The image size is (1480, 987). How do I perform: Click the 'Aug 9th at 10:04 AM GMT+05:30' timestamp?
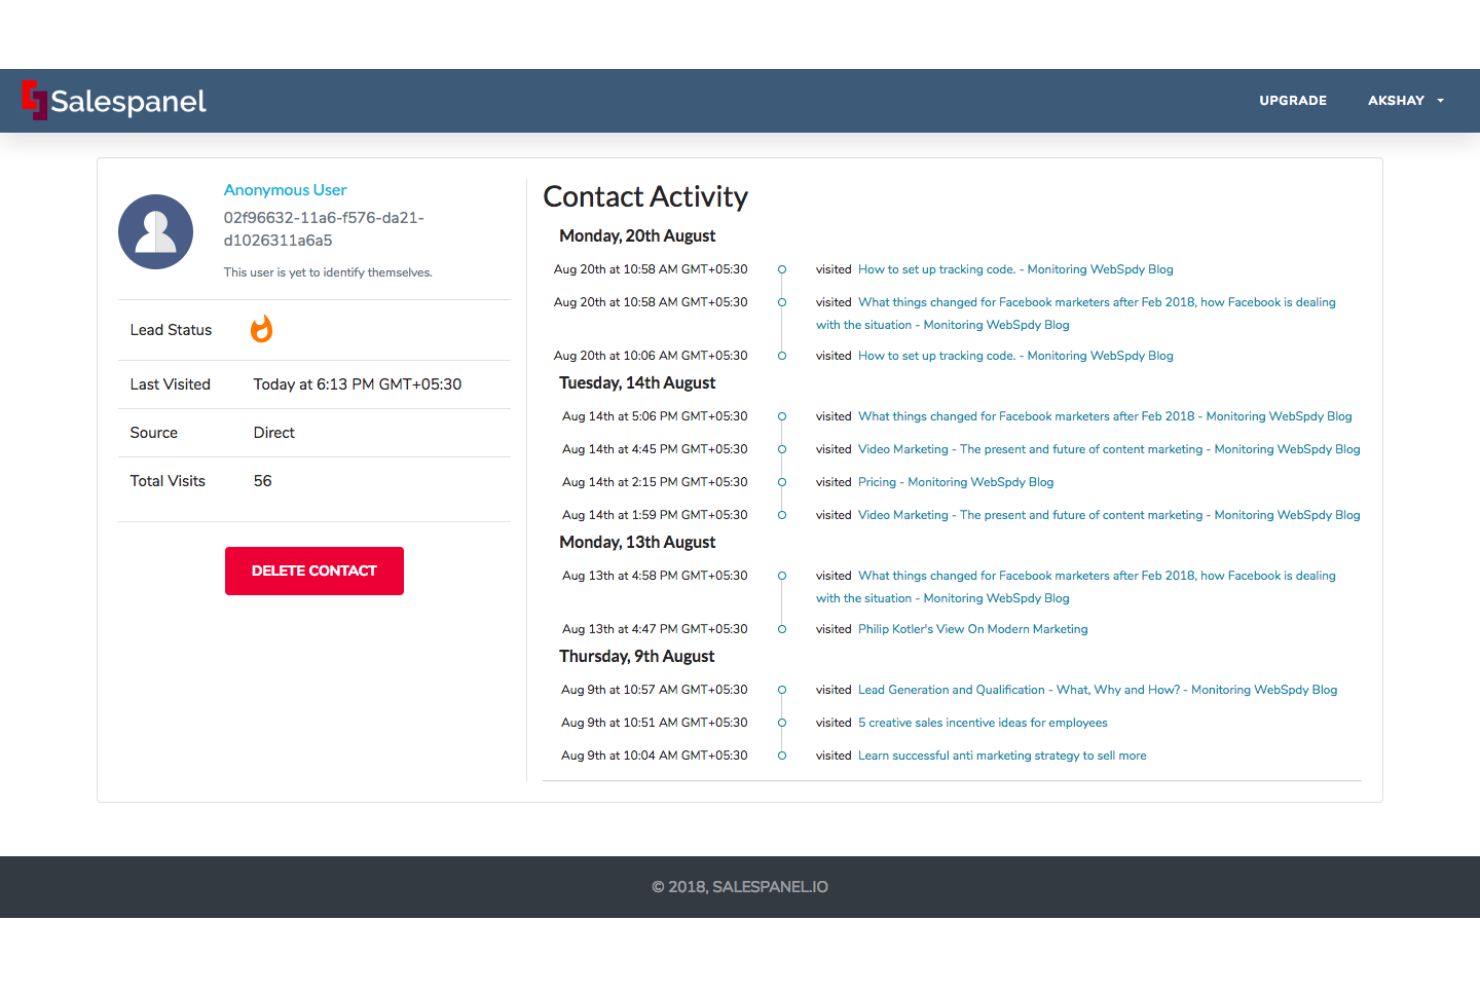(x=654, y=756)
